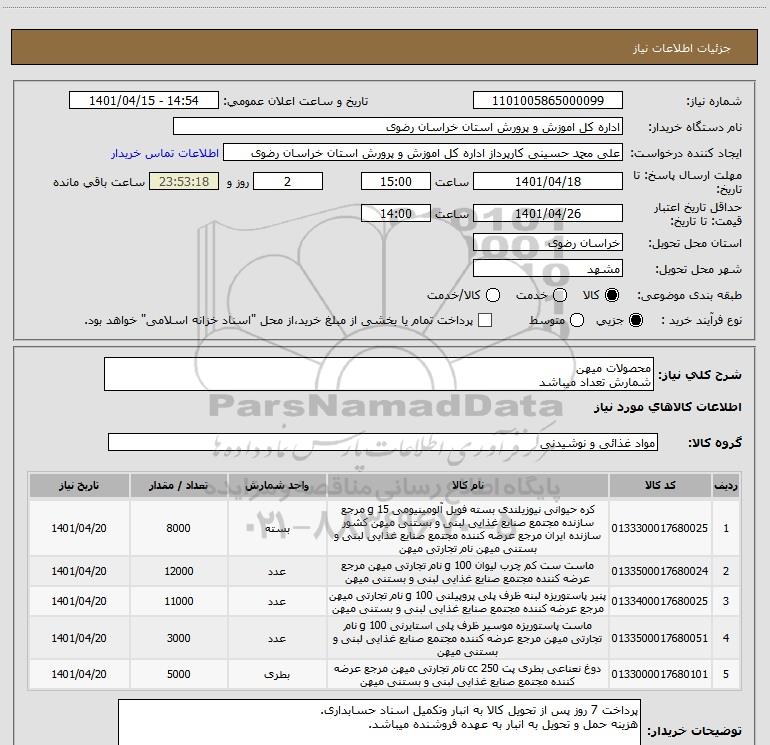Click the mint doogh name in row 5
The height and width of the screenshot is (745, 770).
tap(468, 675)
